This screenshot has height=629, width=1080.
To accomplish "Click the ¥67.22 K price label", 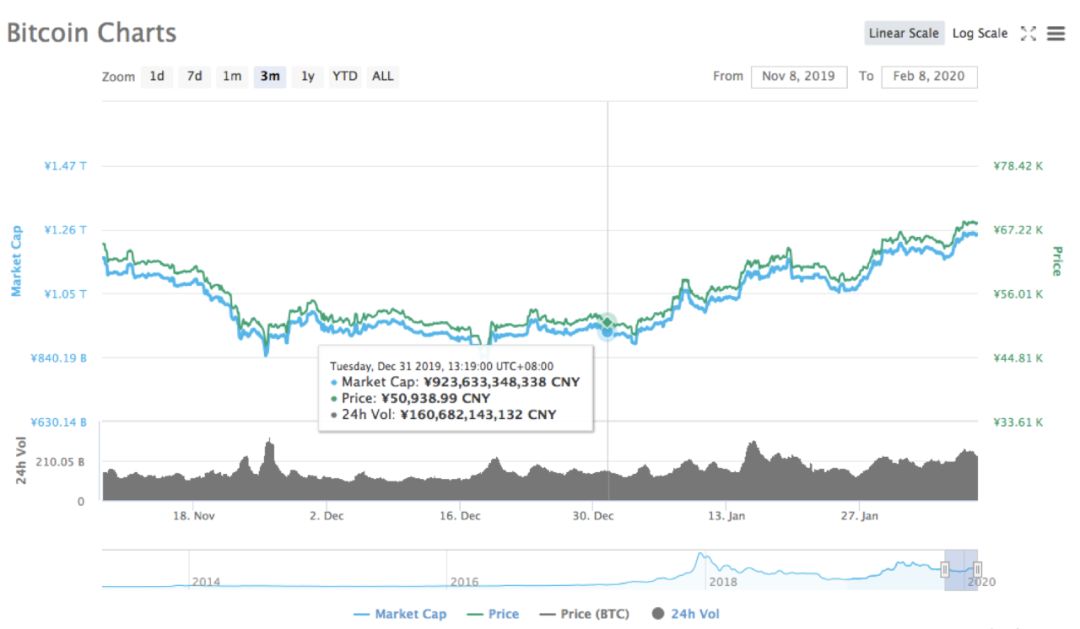I will 1018,230.
